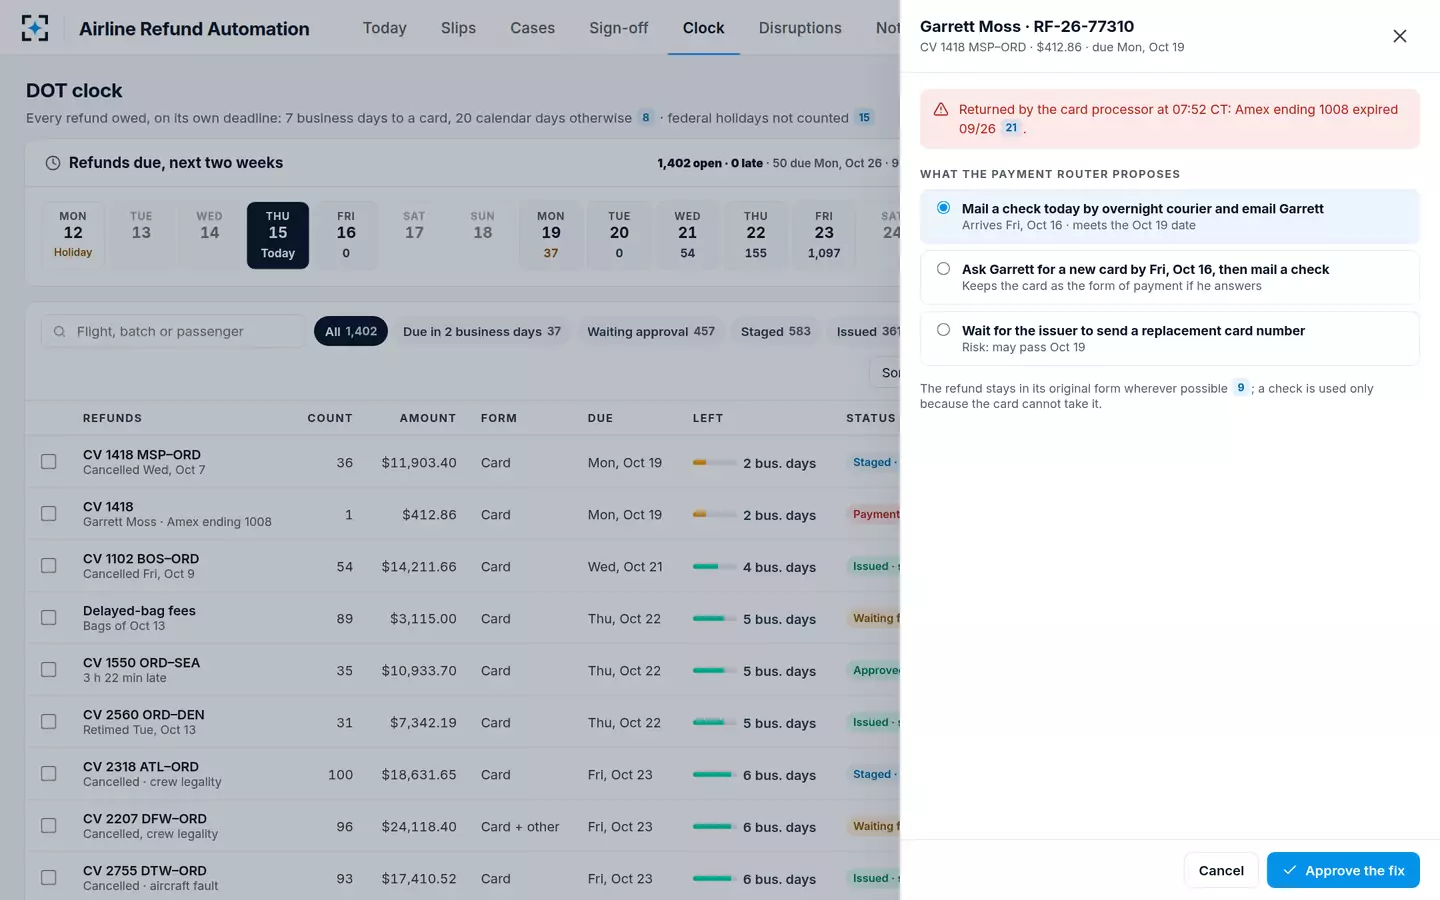This screenshot has width=1440, height=900.
Task: Click the search magnifier icon
Action: 60,331
